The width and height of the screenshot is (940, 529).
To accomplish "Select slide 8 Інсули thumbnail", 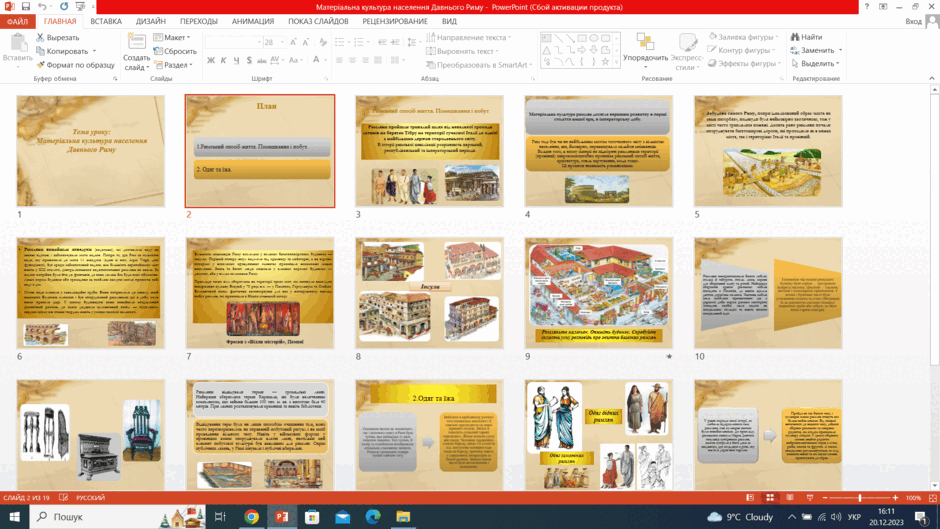I will pyautogui.click(x=429, y=293).
